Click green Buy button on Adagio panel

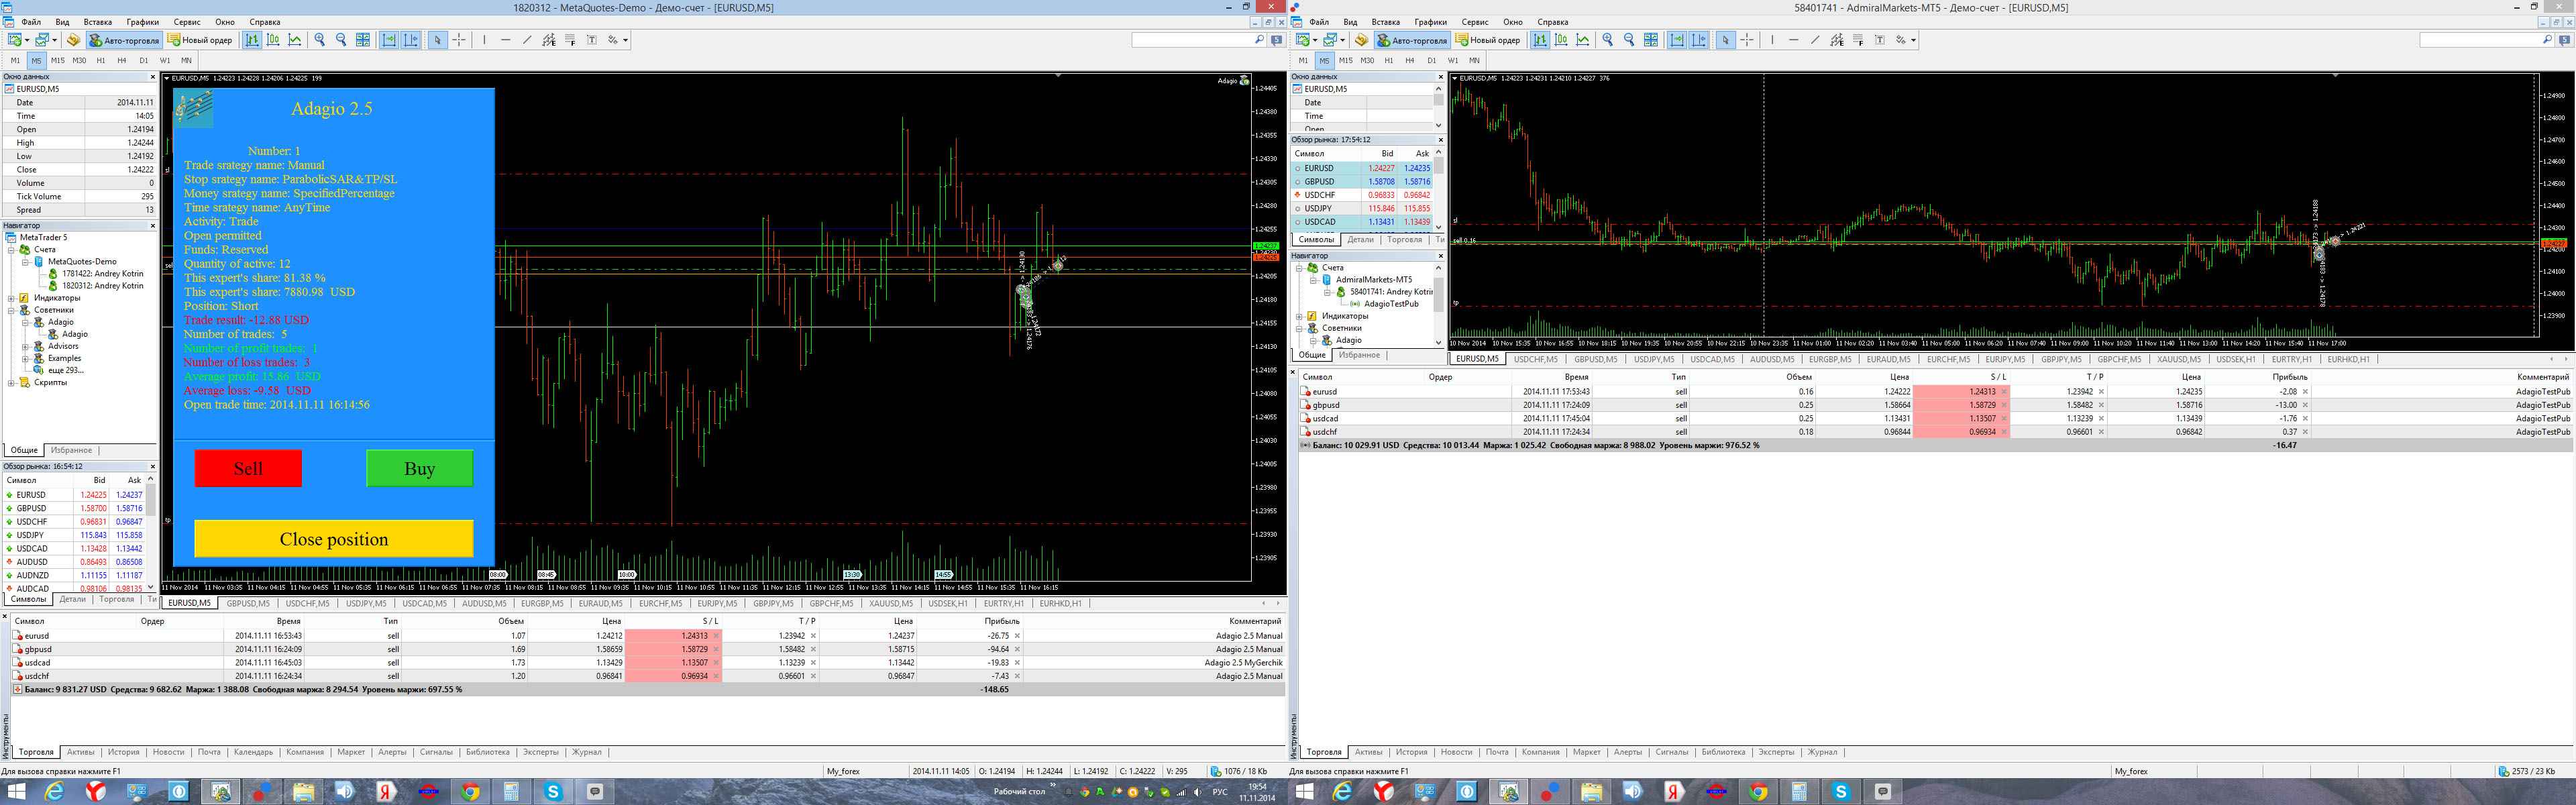point(419,468)
